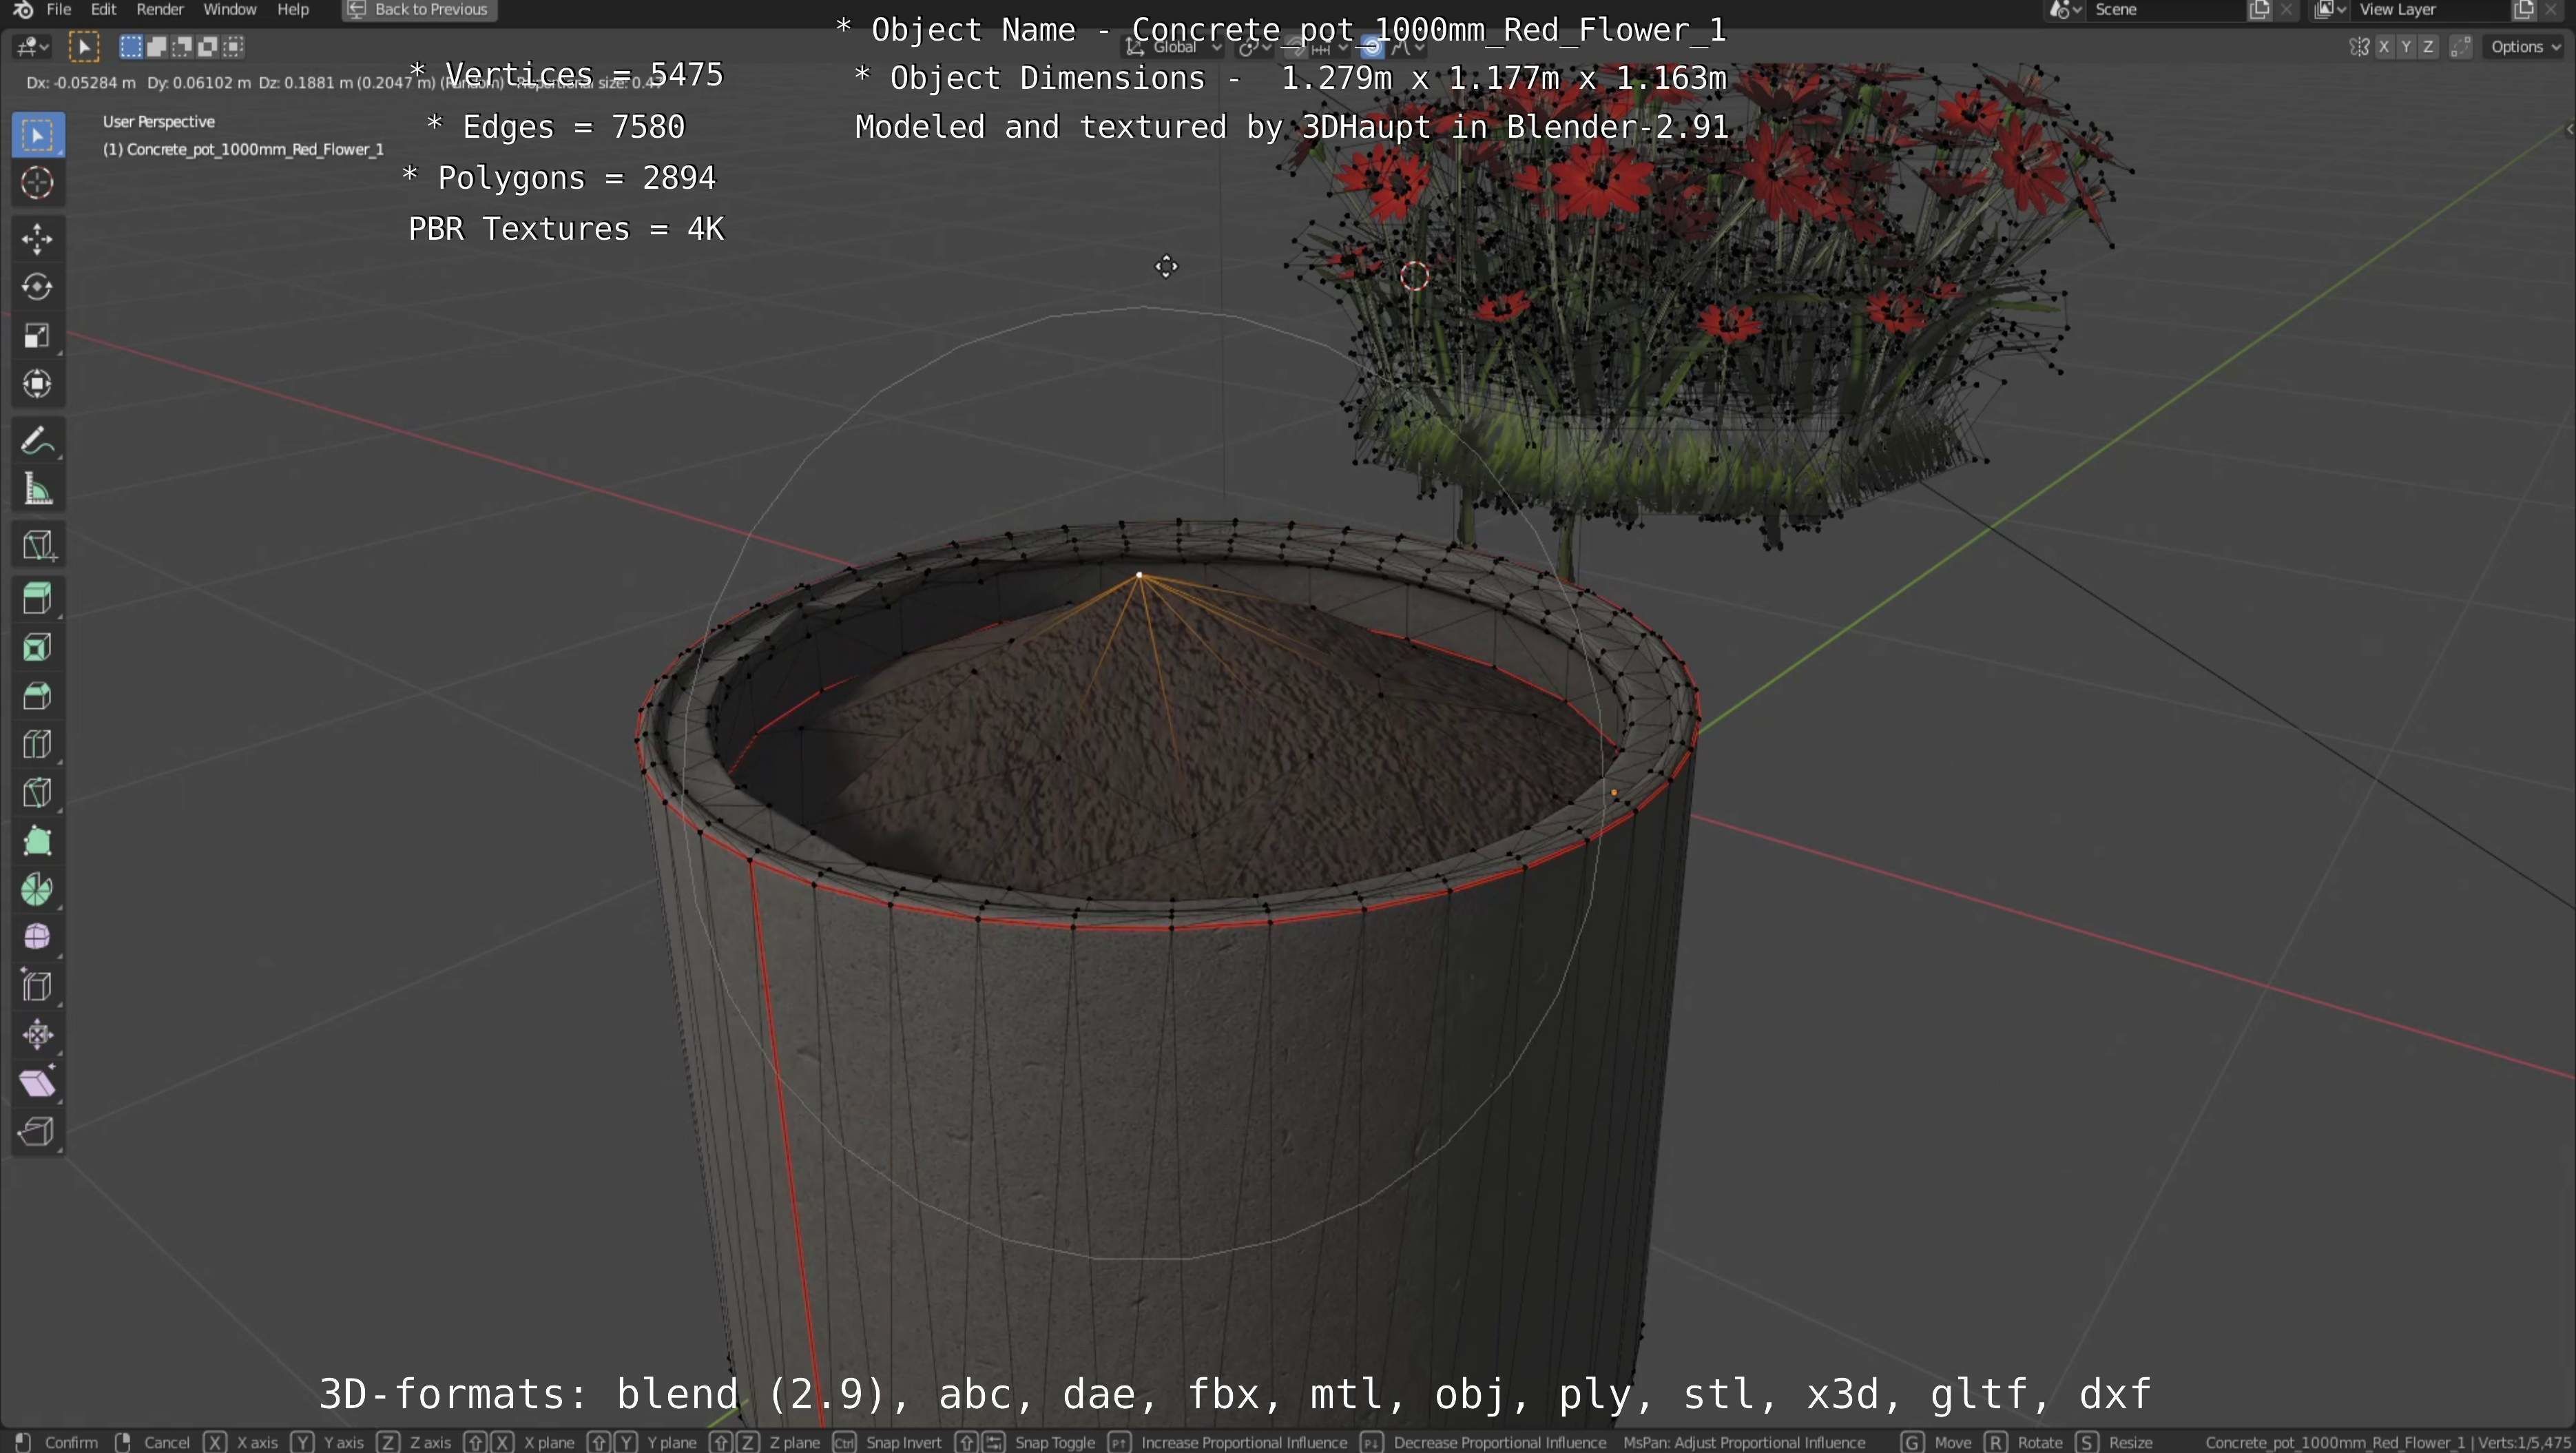Select the tweak select tool in the header

click(84, 46)
